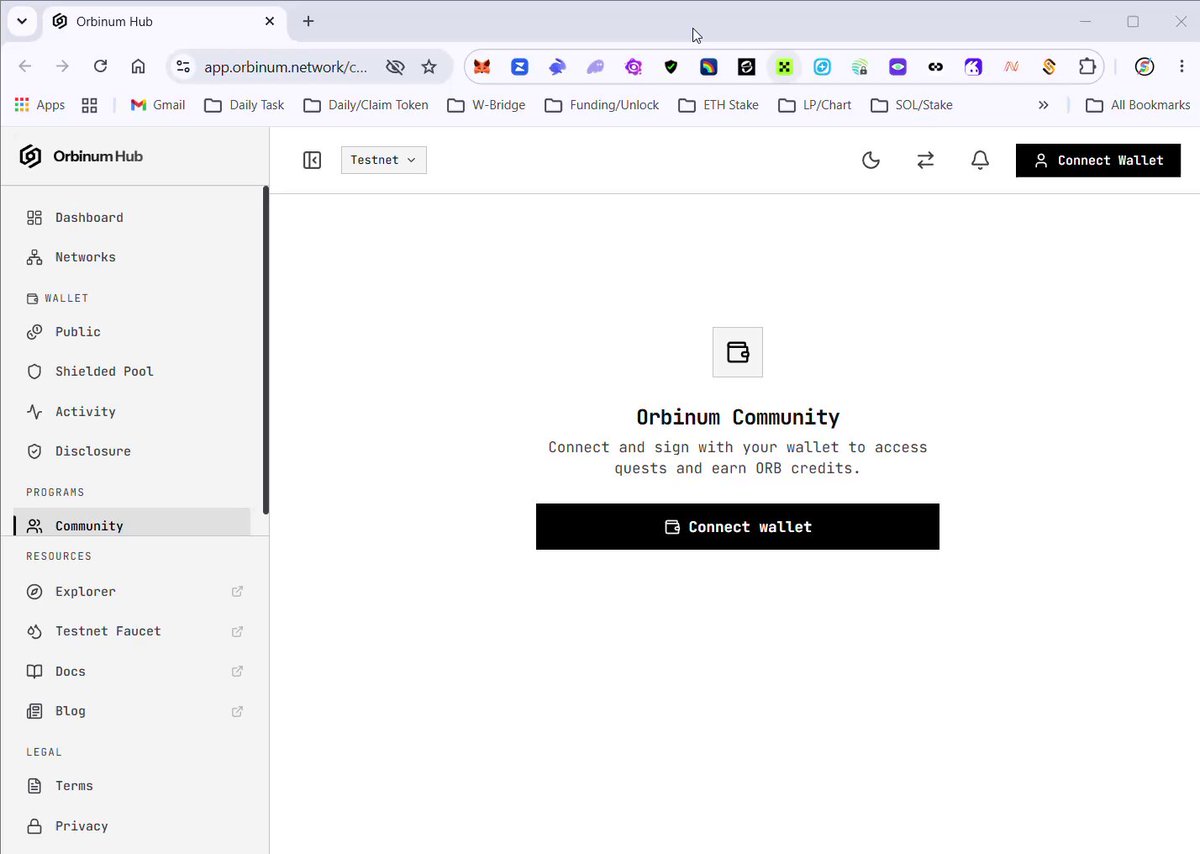Open a new browser tab

[308, 21]
